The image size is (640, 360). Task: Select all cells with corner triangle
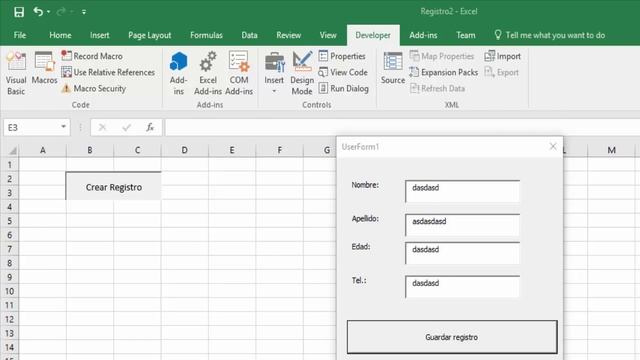(13, 150)
